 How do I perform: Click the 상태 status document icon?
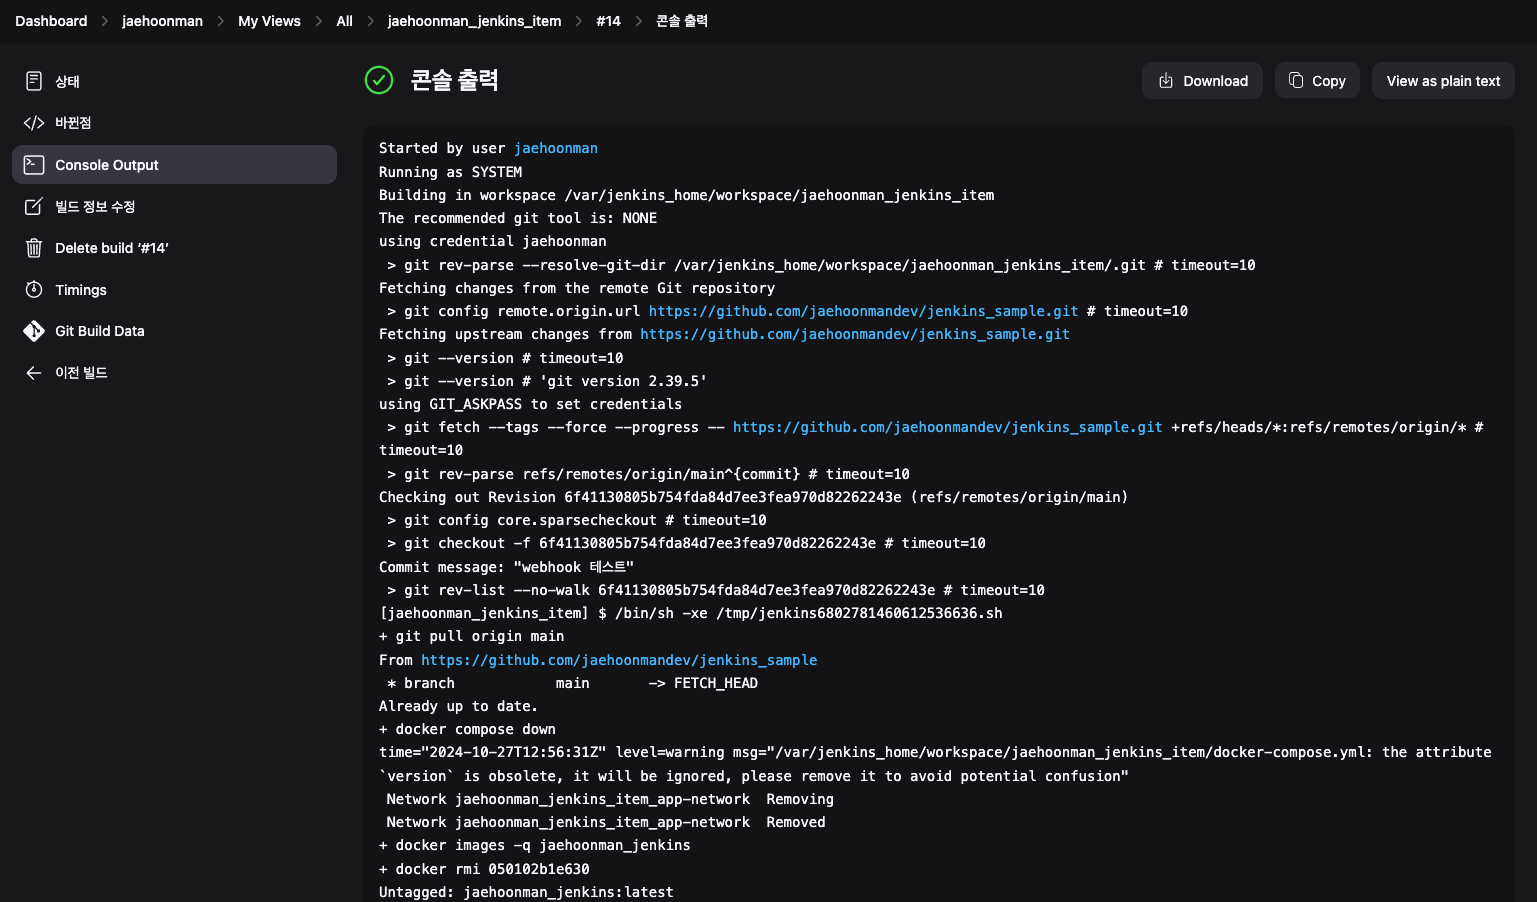[x=34, y=81]
